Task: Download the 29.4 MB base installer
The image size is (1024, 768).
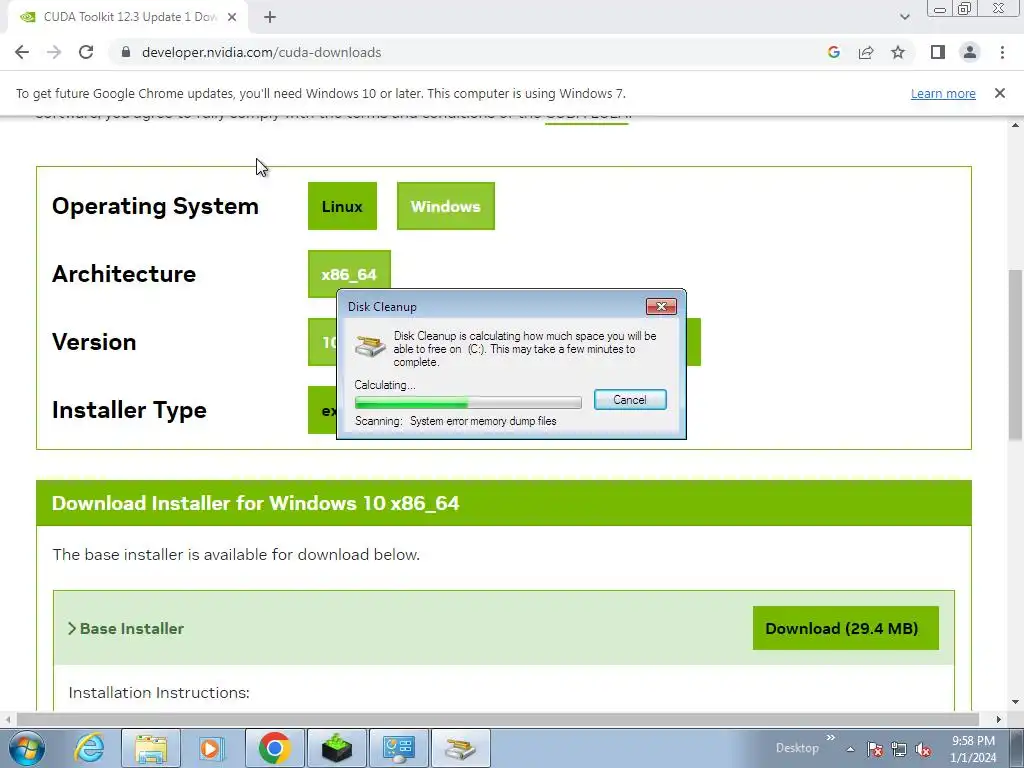Action: (846, 628)
